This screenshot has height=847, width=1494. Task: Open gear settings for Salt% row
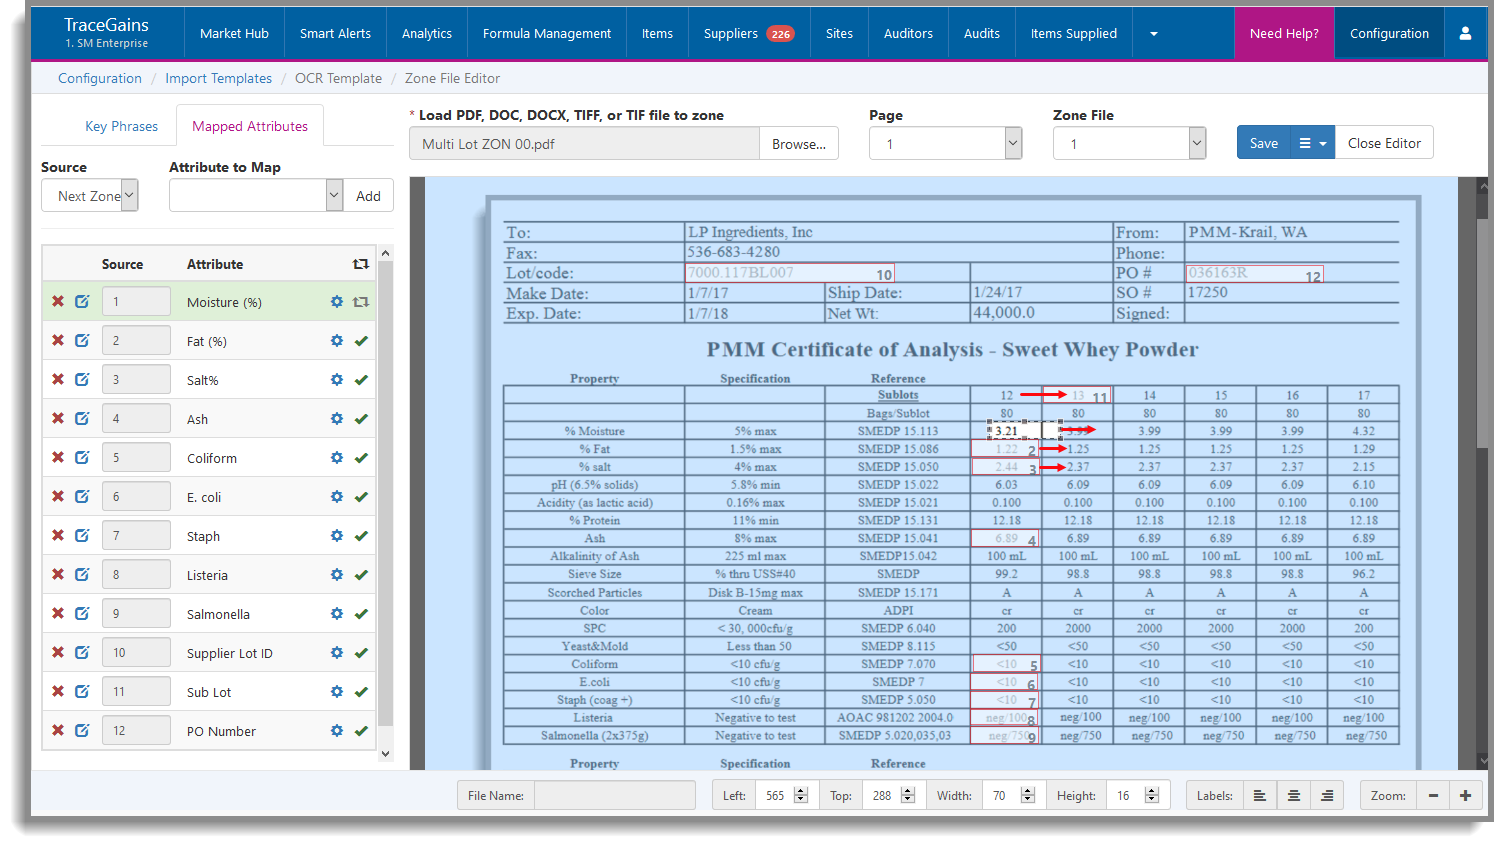click(337, 379)
